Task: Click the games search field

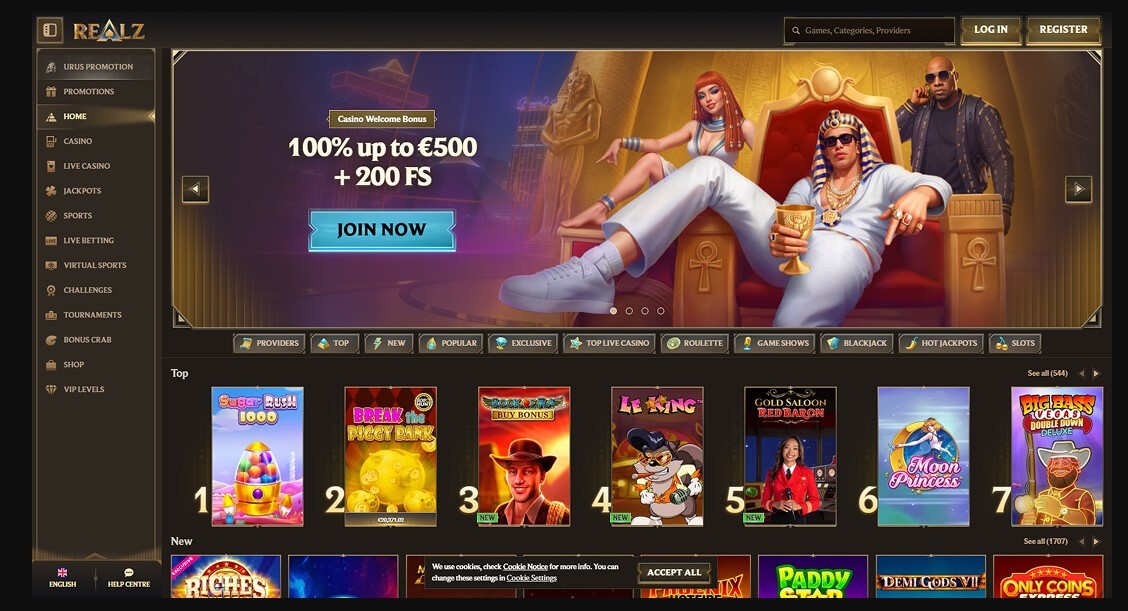Action: click(x=869, y=31)
